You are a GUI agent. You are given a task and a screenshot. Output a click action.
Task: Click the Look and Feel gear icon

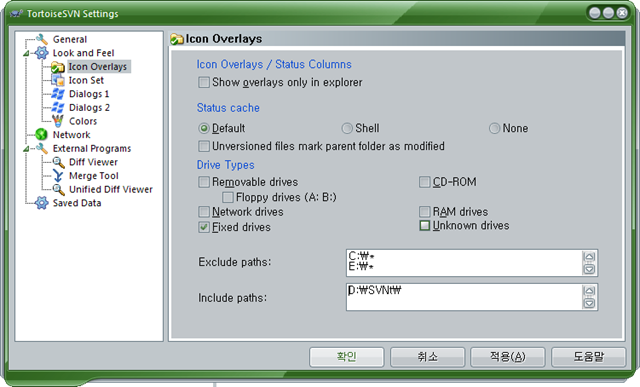pyautogui.click(x=41, y=53)
